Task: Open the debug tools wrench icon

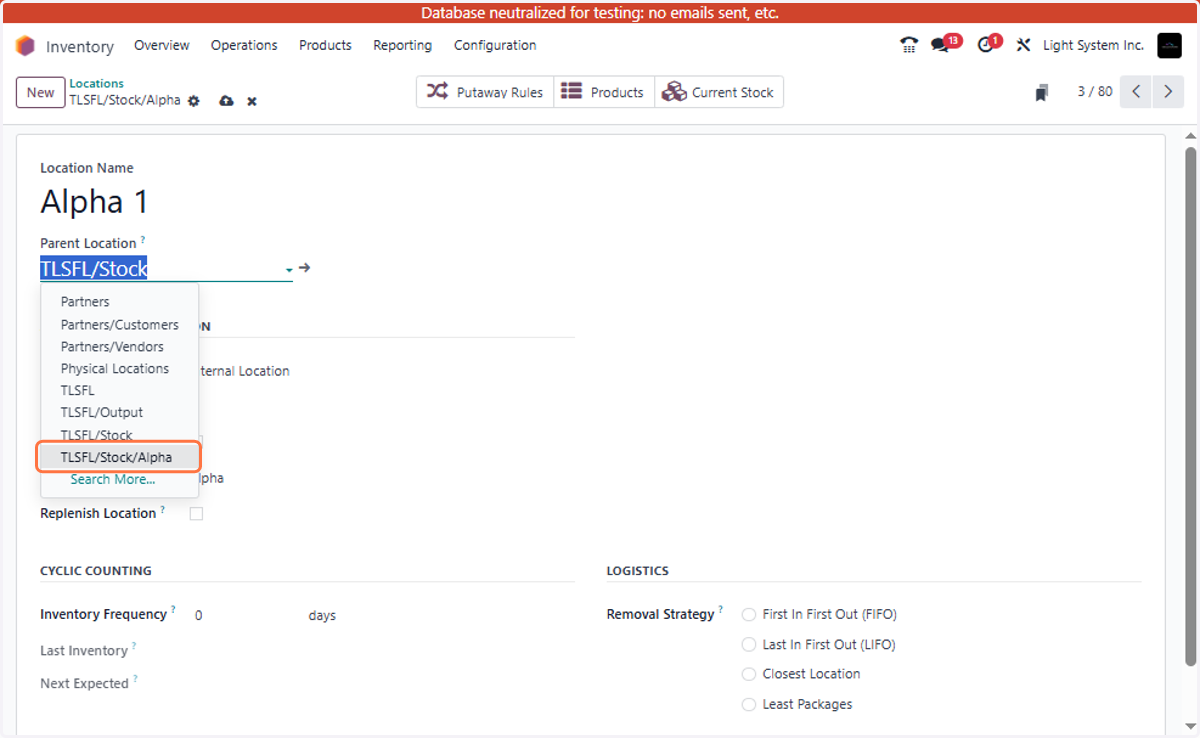Action: 1023,45
